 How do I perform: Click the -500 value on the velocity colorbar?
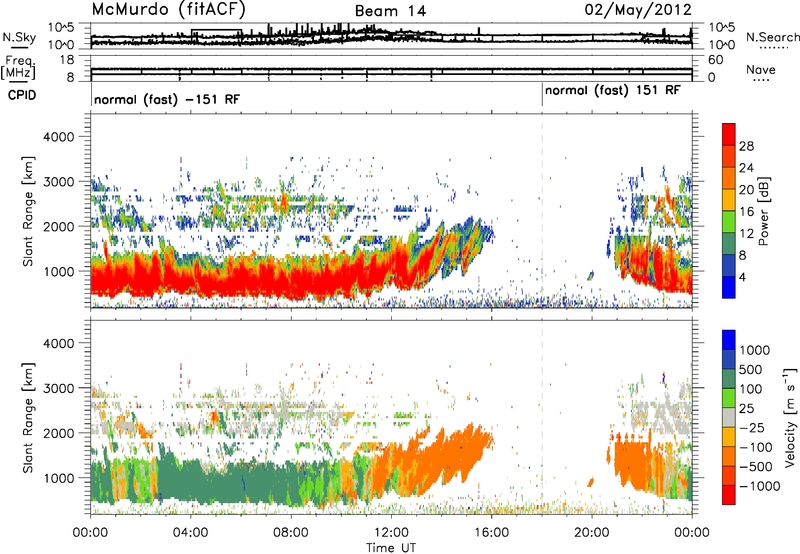[758, 467]
